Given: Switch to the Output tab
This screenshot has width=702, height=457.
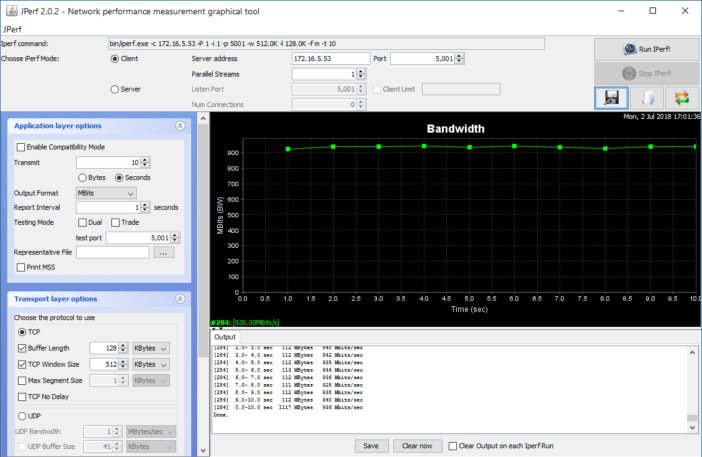Looking at the screenshot, I should [x=225, y=337].
